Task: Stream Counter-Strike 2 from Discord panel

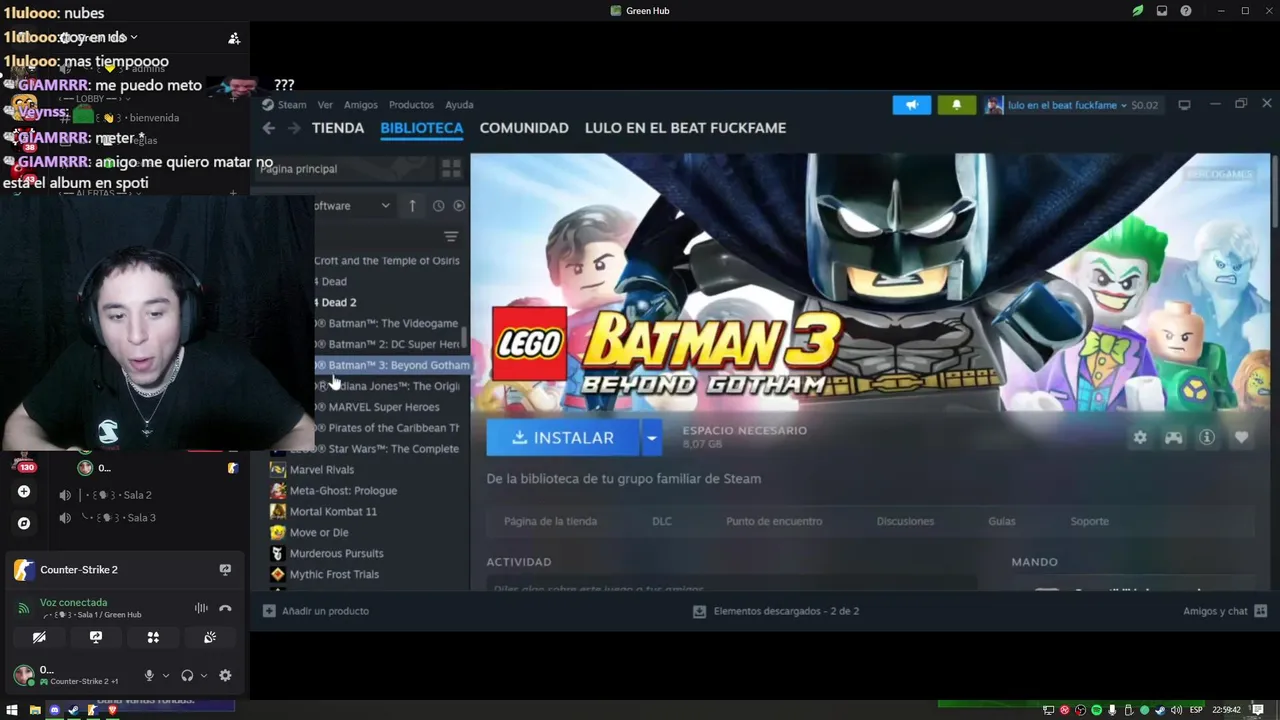Action: 225,570
